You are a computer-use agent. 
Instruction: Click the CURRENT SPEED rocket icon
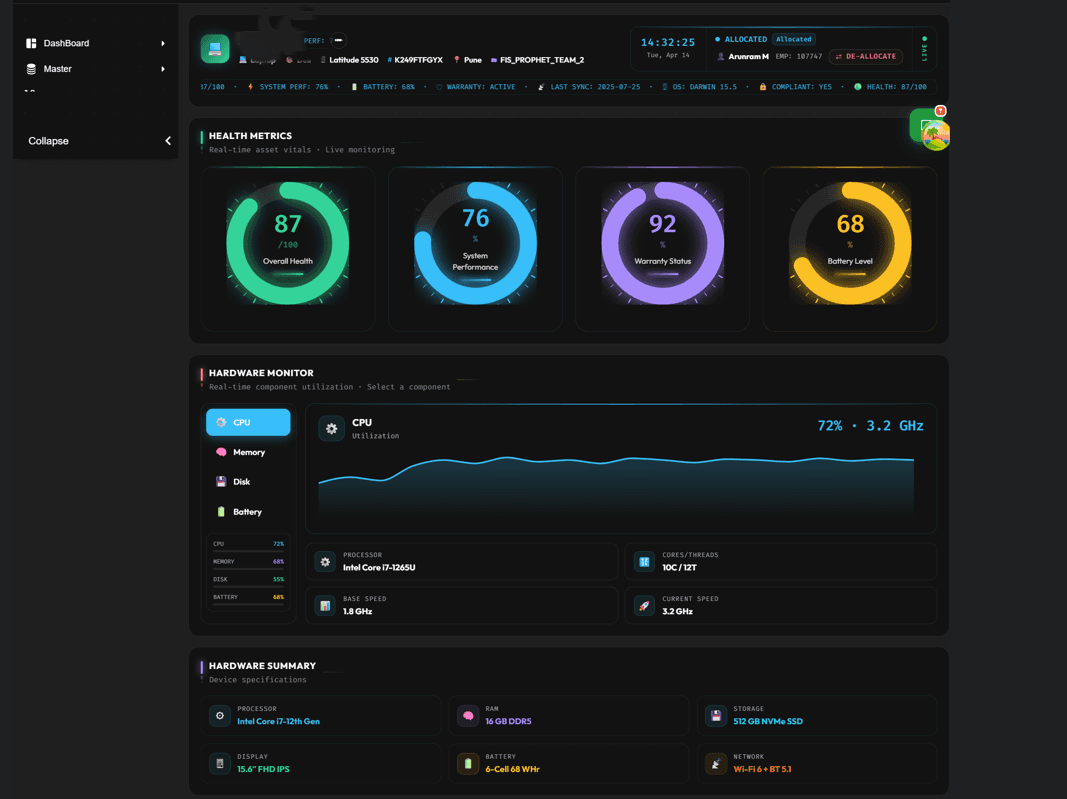point(644,606)
